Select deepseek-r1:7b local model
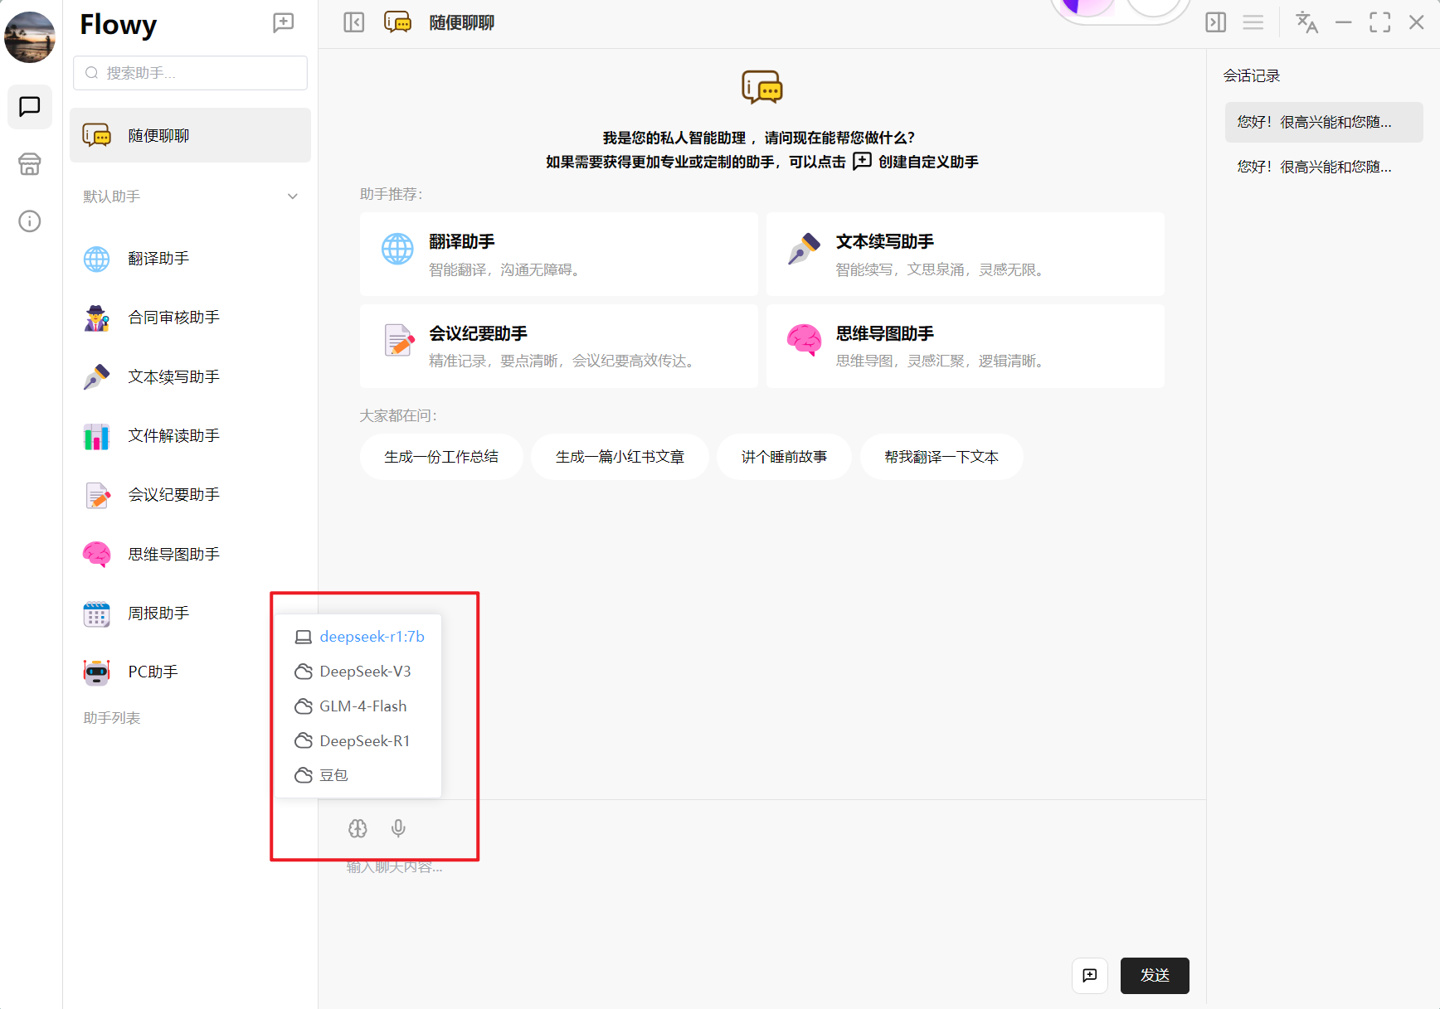The height and width of the screenshot is (1009, 1440). pyautogui.click(x=371, y=636)
